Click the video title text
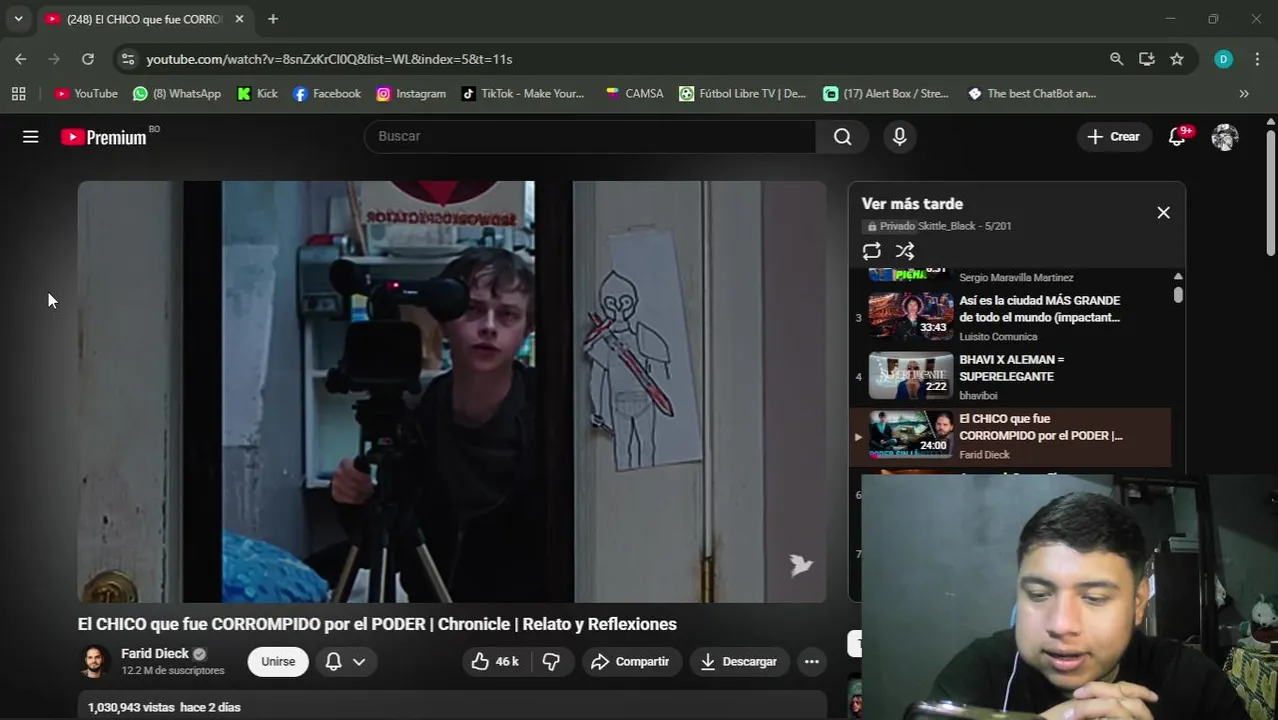Screen dimensions: 1278x720 (x=377, y=624)
